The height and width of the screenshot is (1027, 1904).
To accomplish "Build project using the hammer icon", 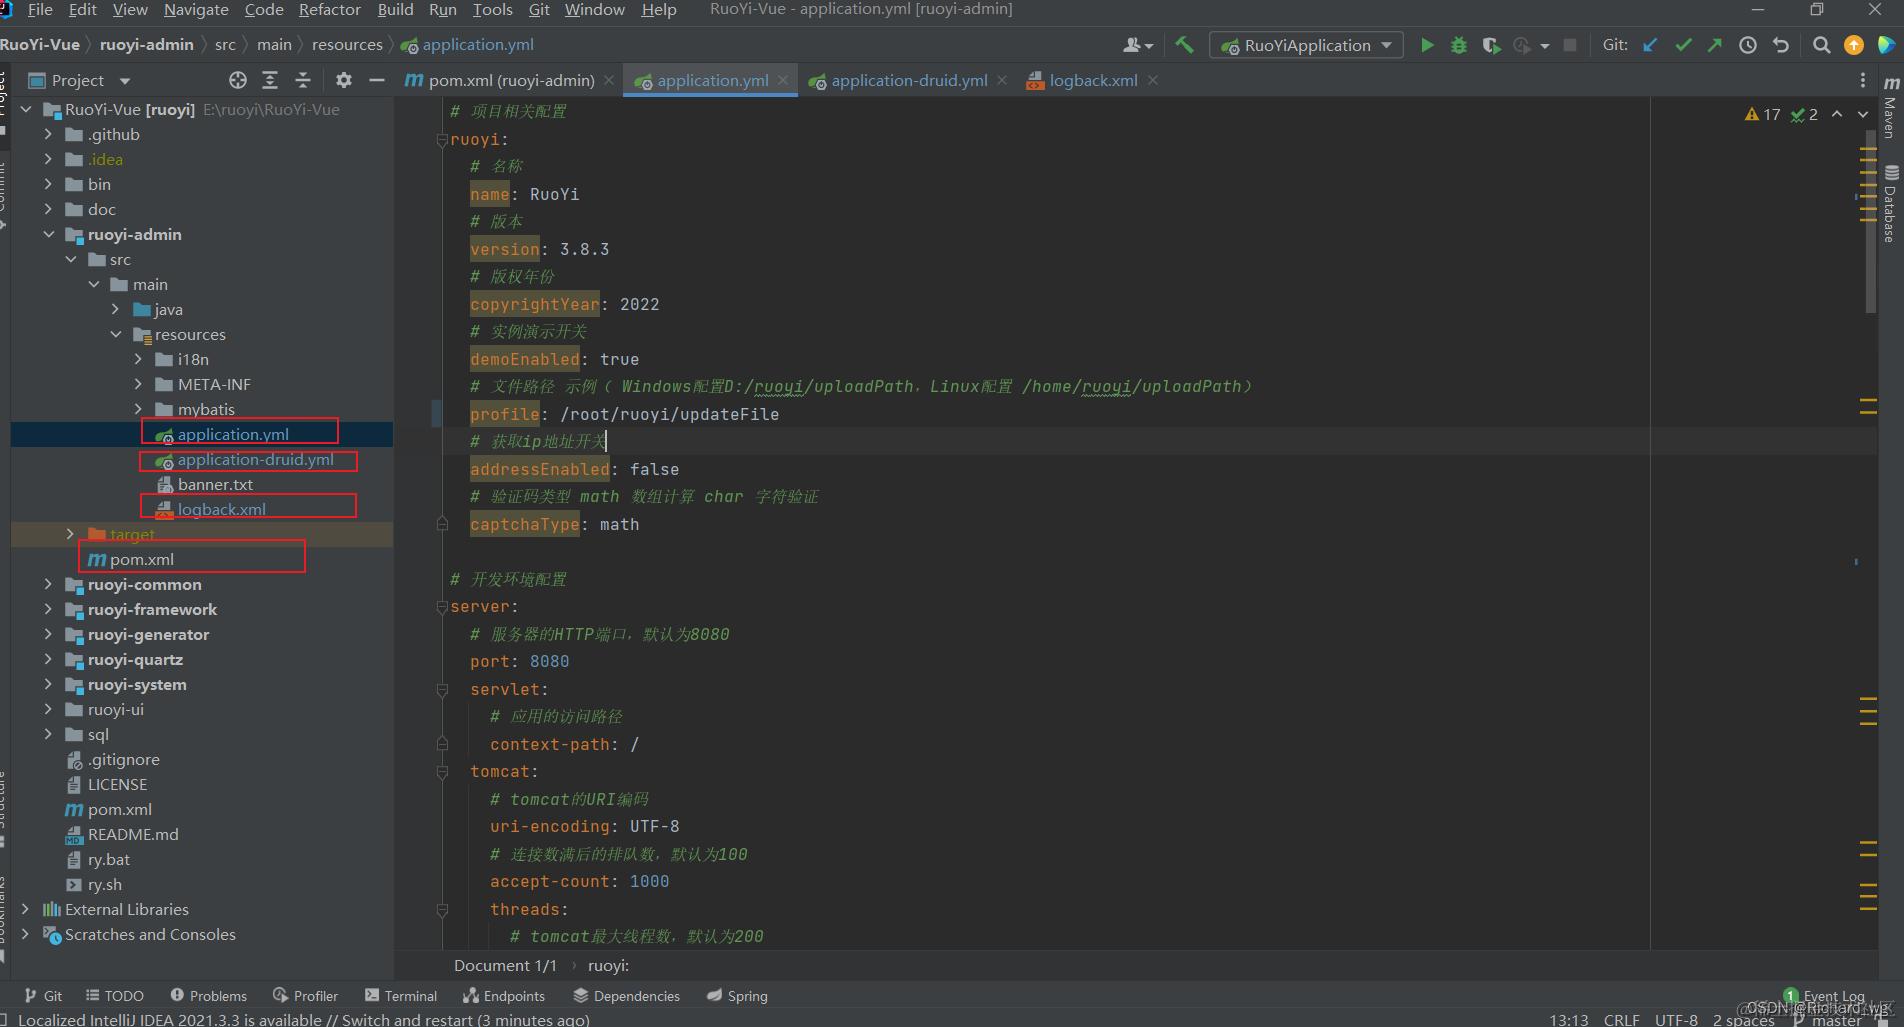I will click(1184, 45).
